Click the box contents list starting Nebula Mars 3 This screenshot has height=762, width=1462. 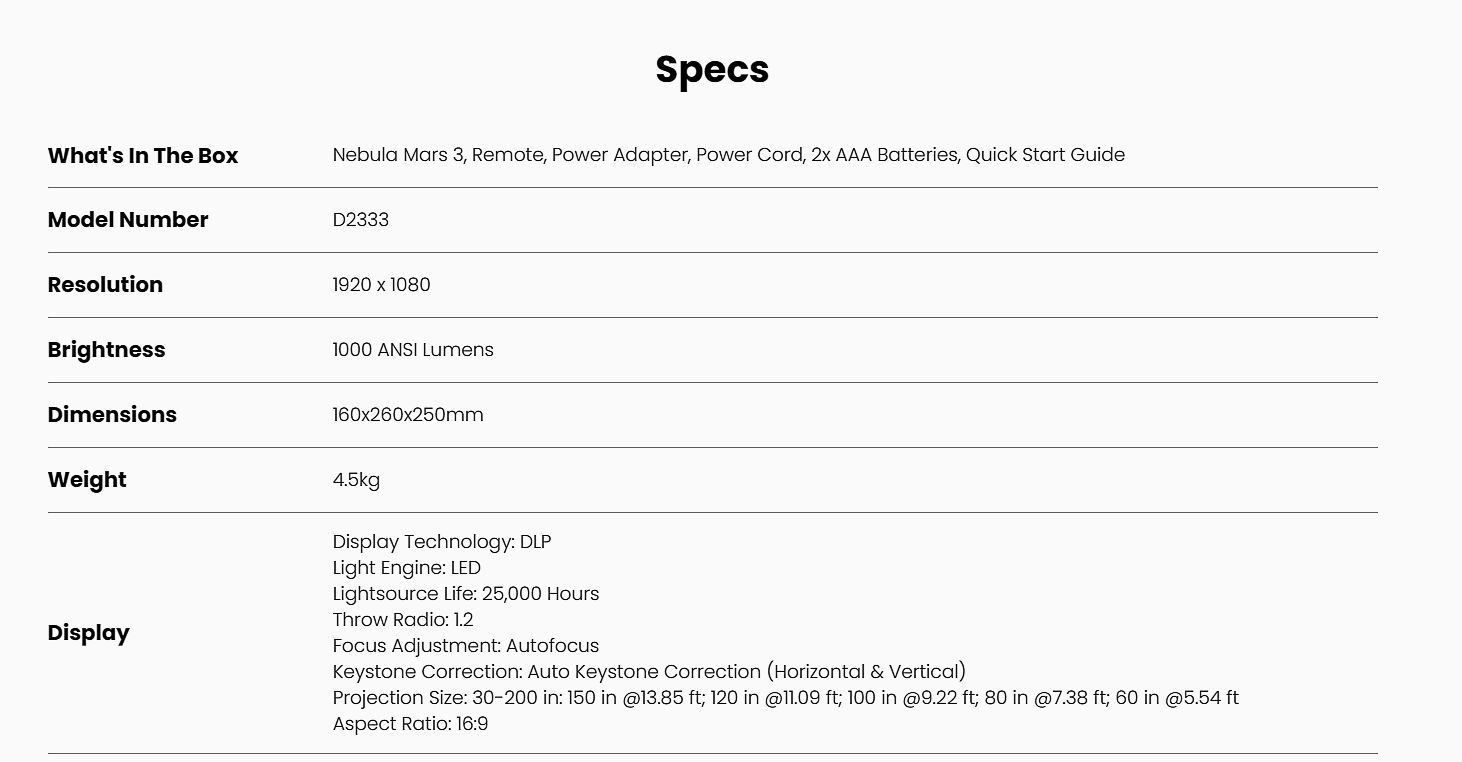click(728, 155)
